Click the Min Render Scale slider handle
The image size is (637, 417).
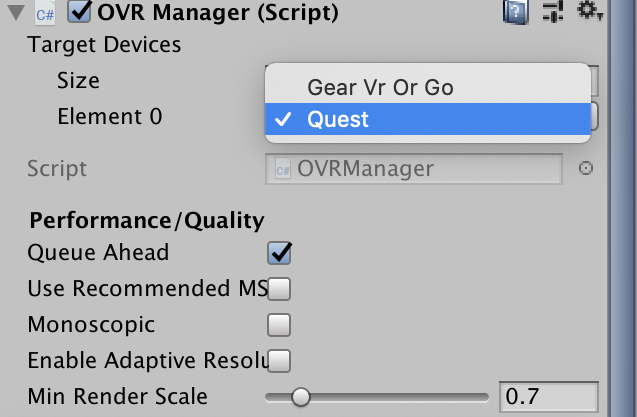tap(300, 397)
